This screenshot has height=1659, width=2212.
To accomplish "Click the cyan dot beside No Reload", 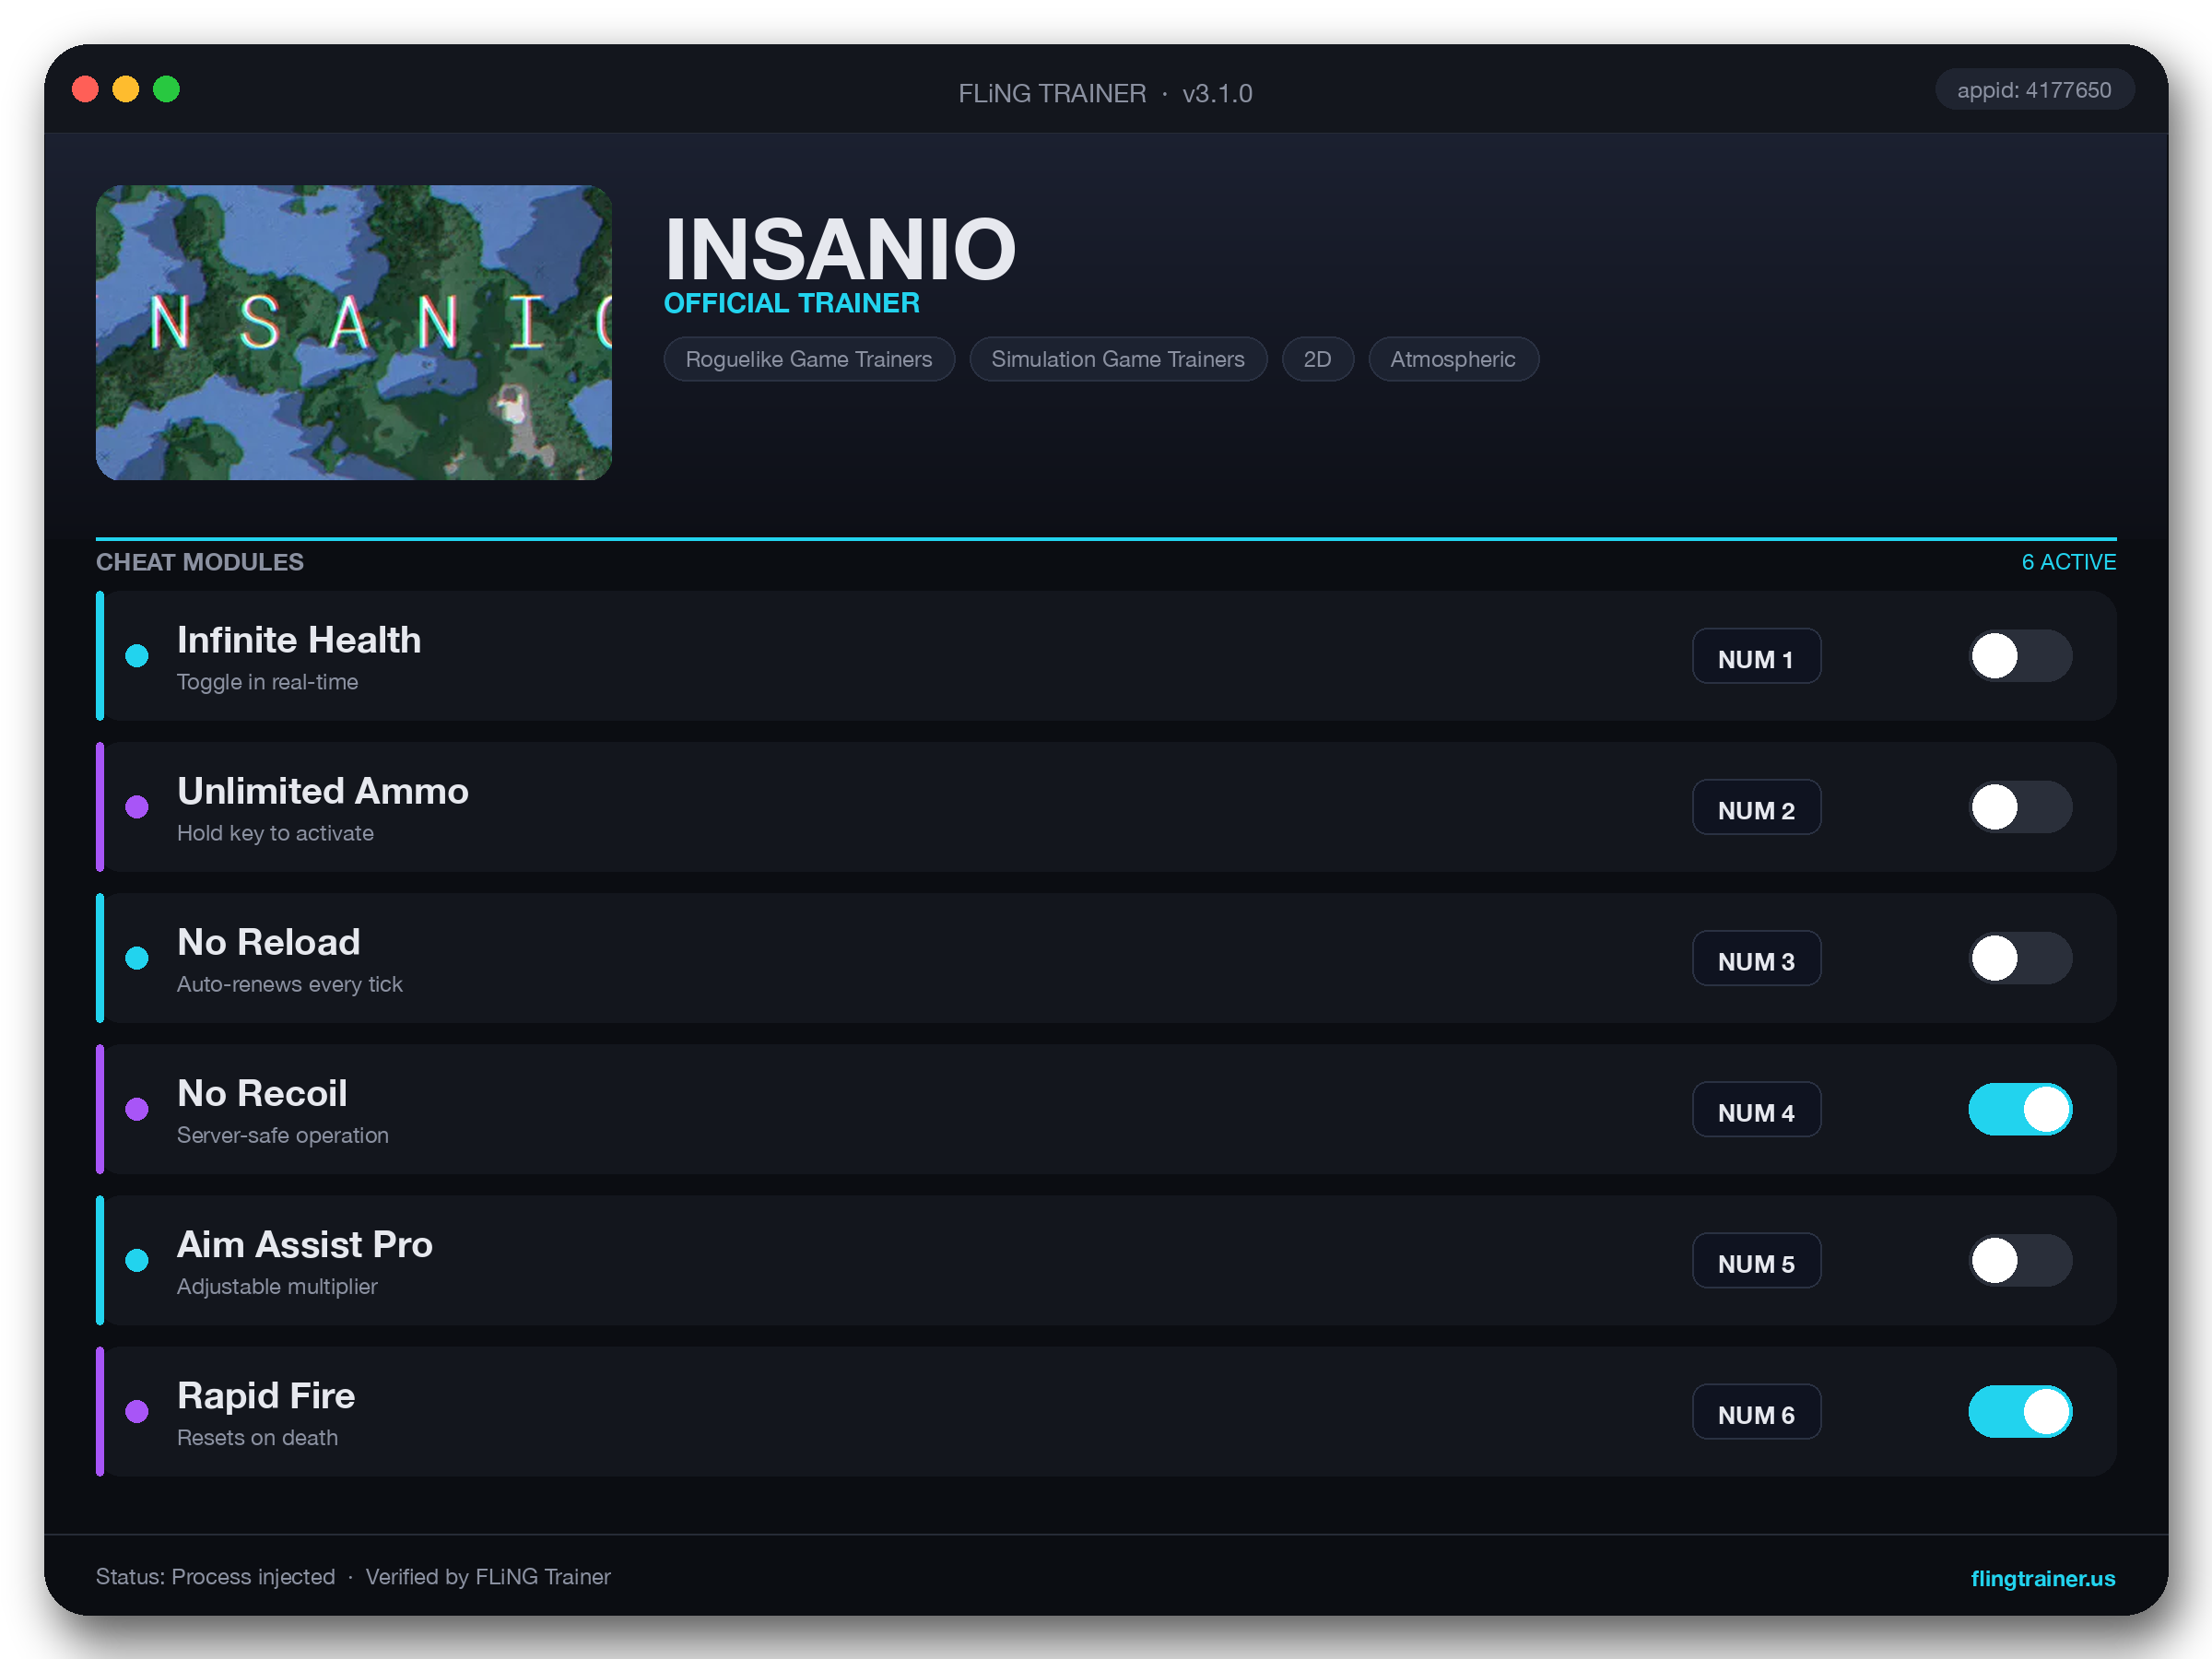I will pos(137,958).
